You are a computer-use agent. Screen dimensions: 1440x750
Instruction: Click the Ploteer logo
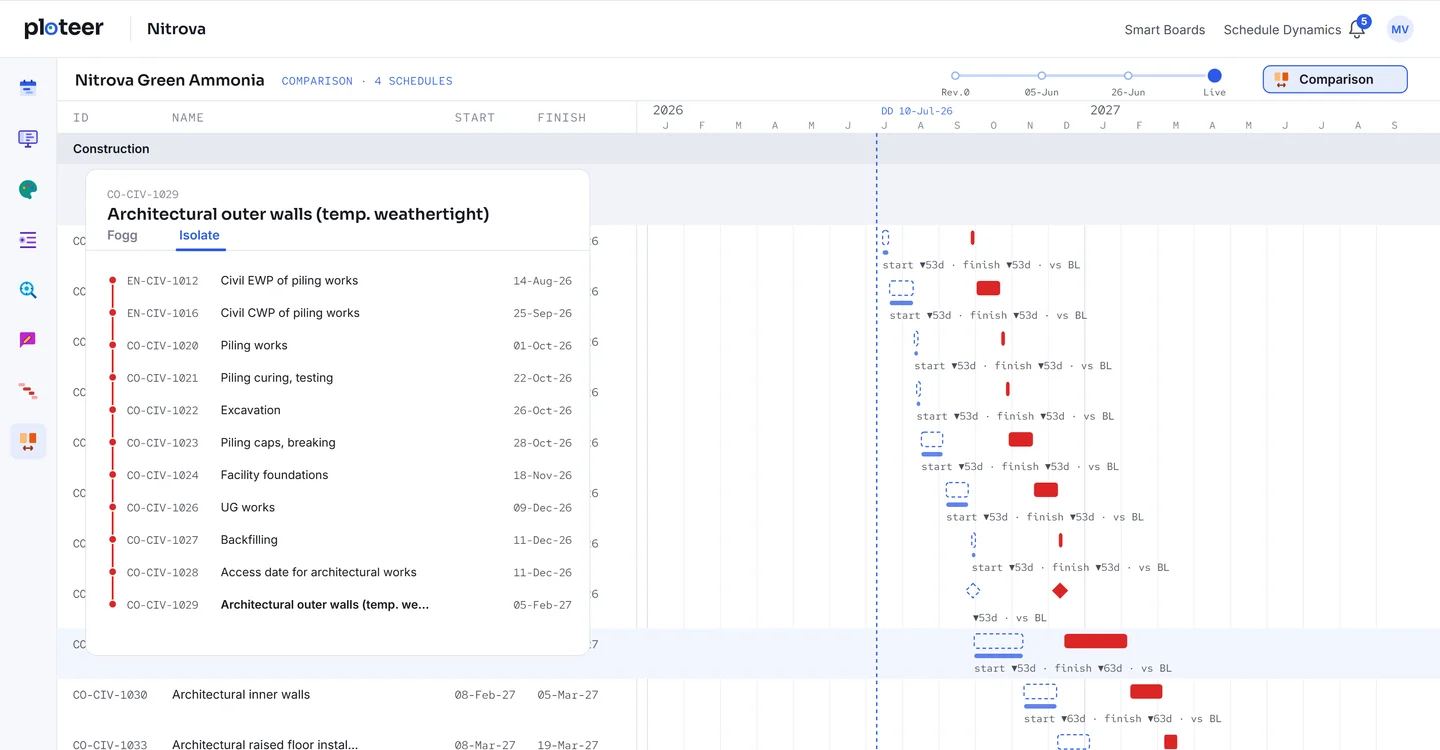[64, 28]
